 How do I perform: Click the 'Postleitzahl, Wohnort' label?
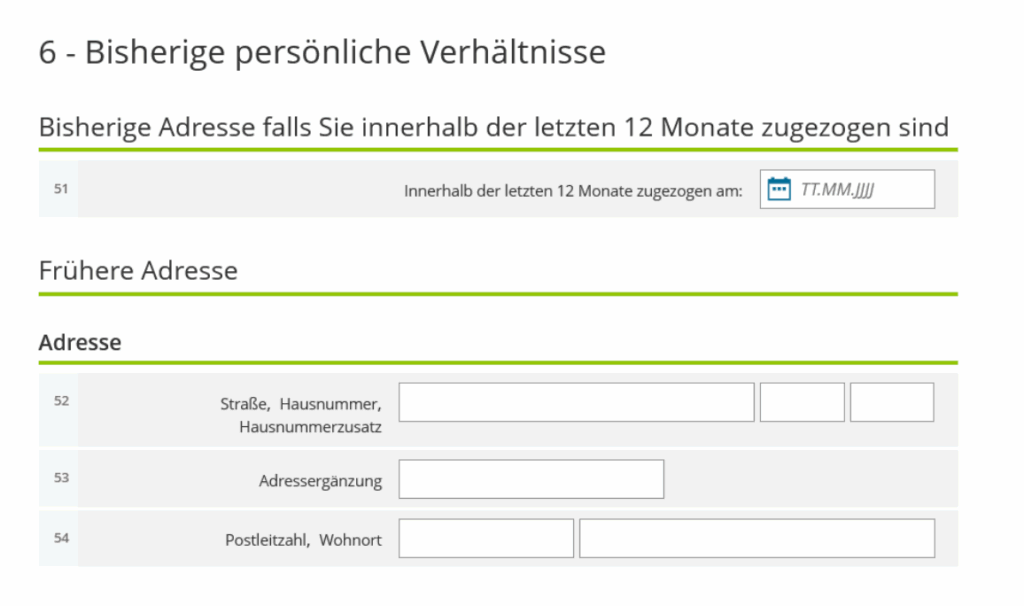pos(303,540)
